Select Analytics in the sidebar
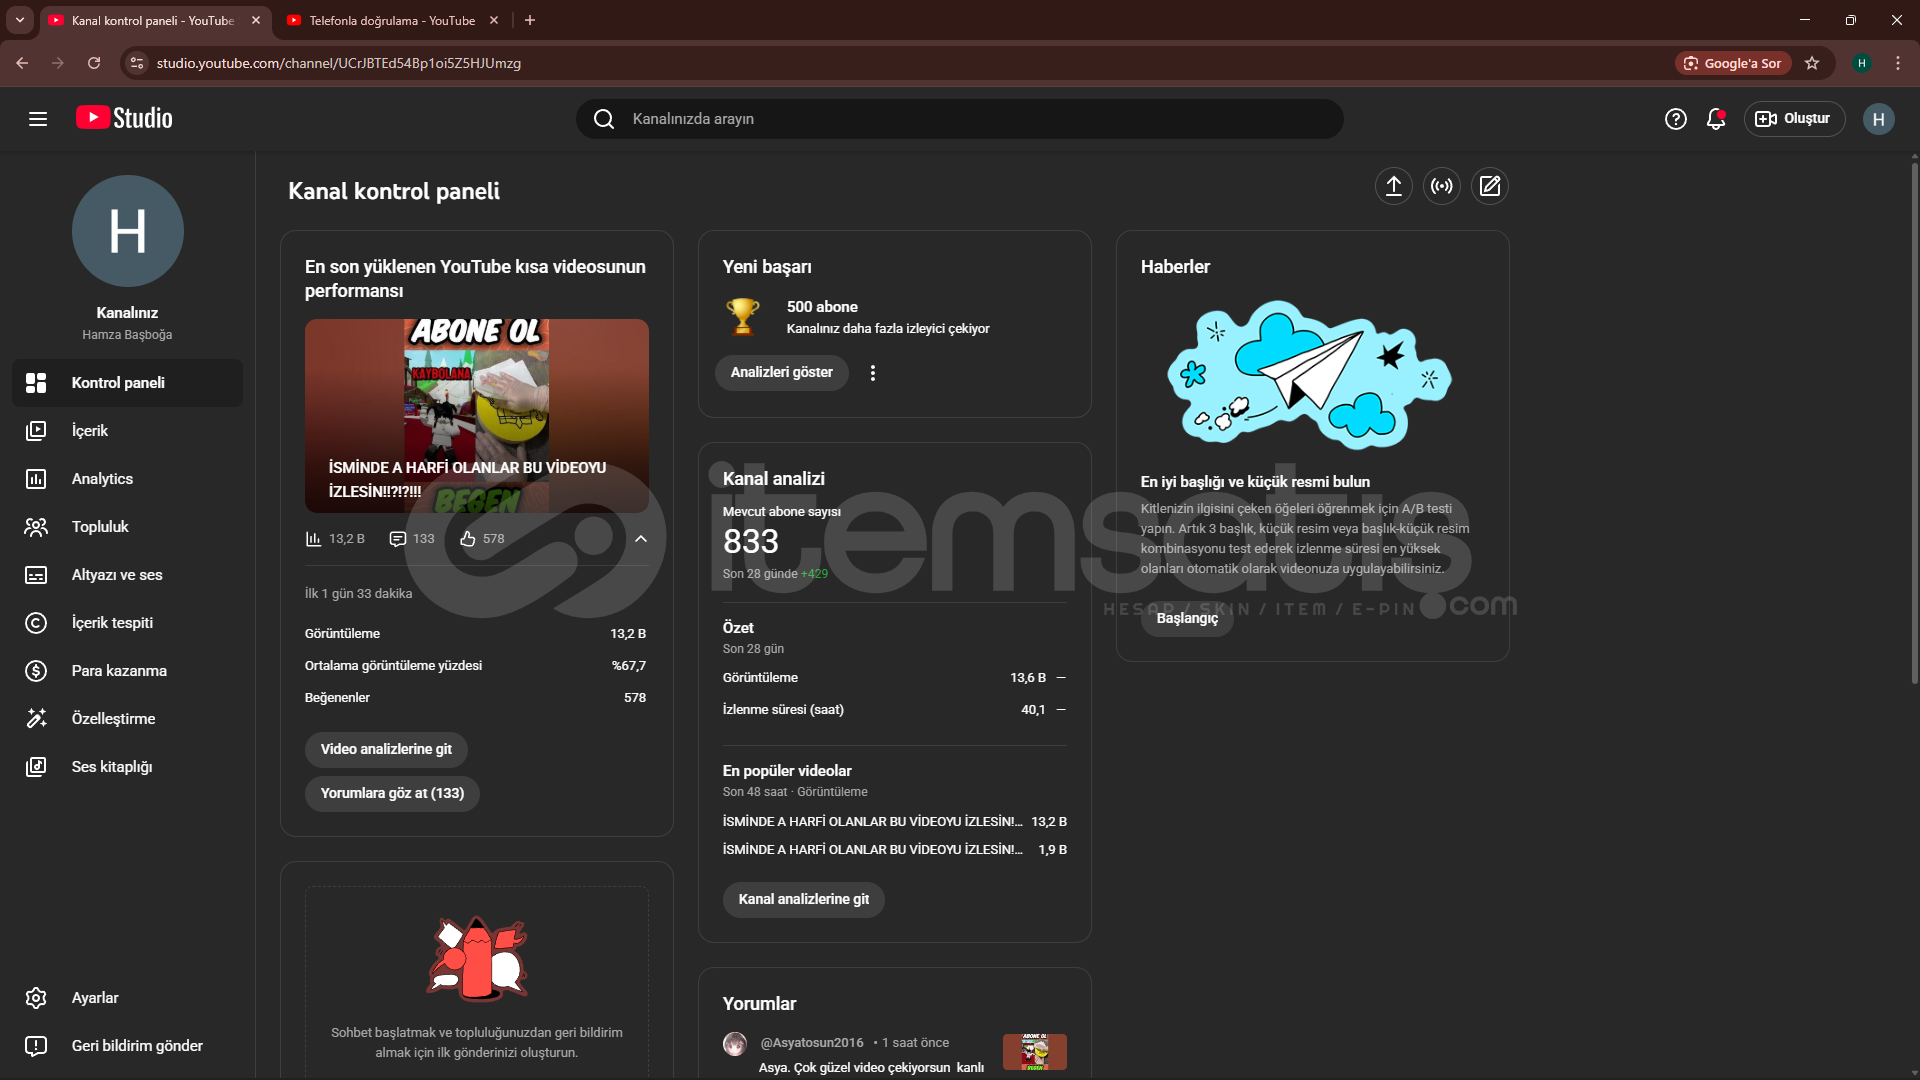Screen dimensions: 1920x1080 (102, 479)
